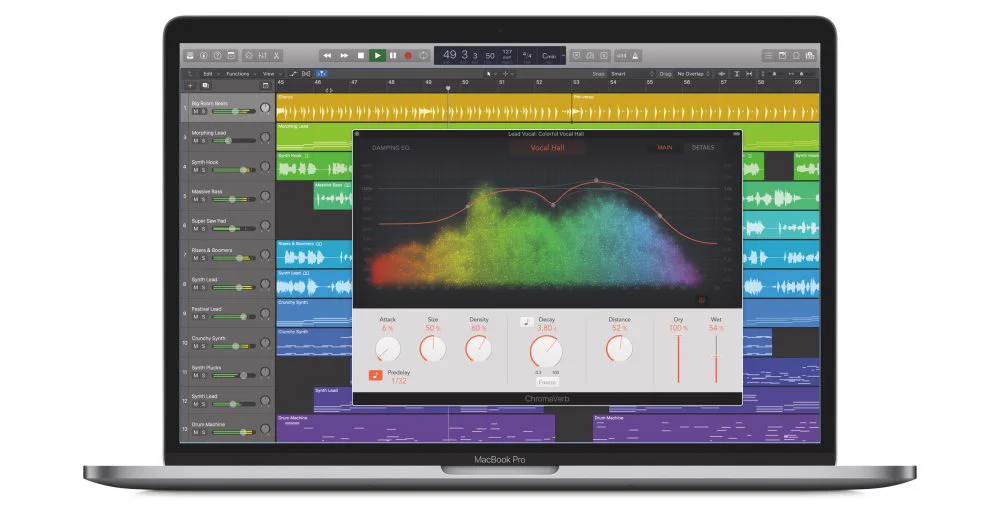Click the duplicate track button

tap(205, 85)
